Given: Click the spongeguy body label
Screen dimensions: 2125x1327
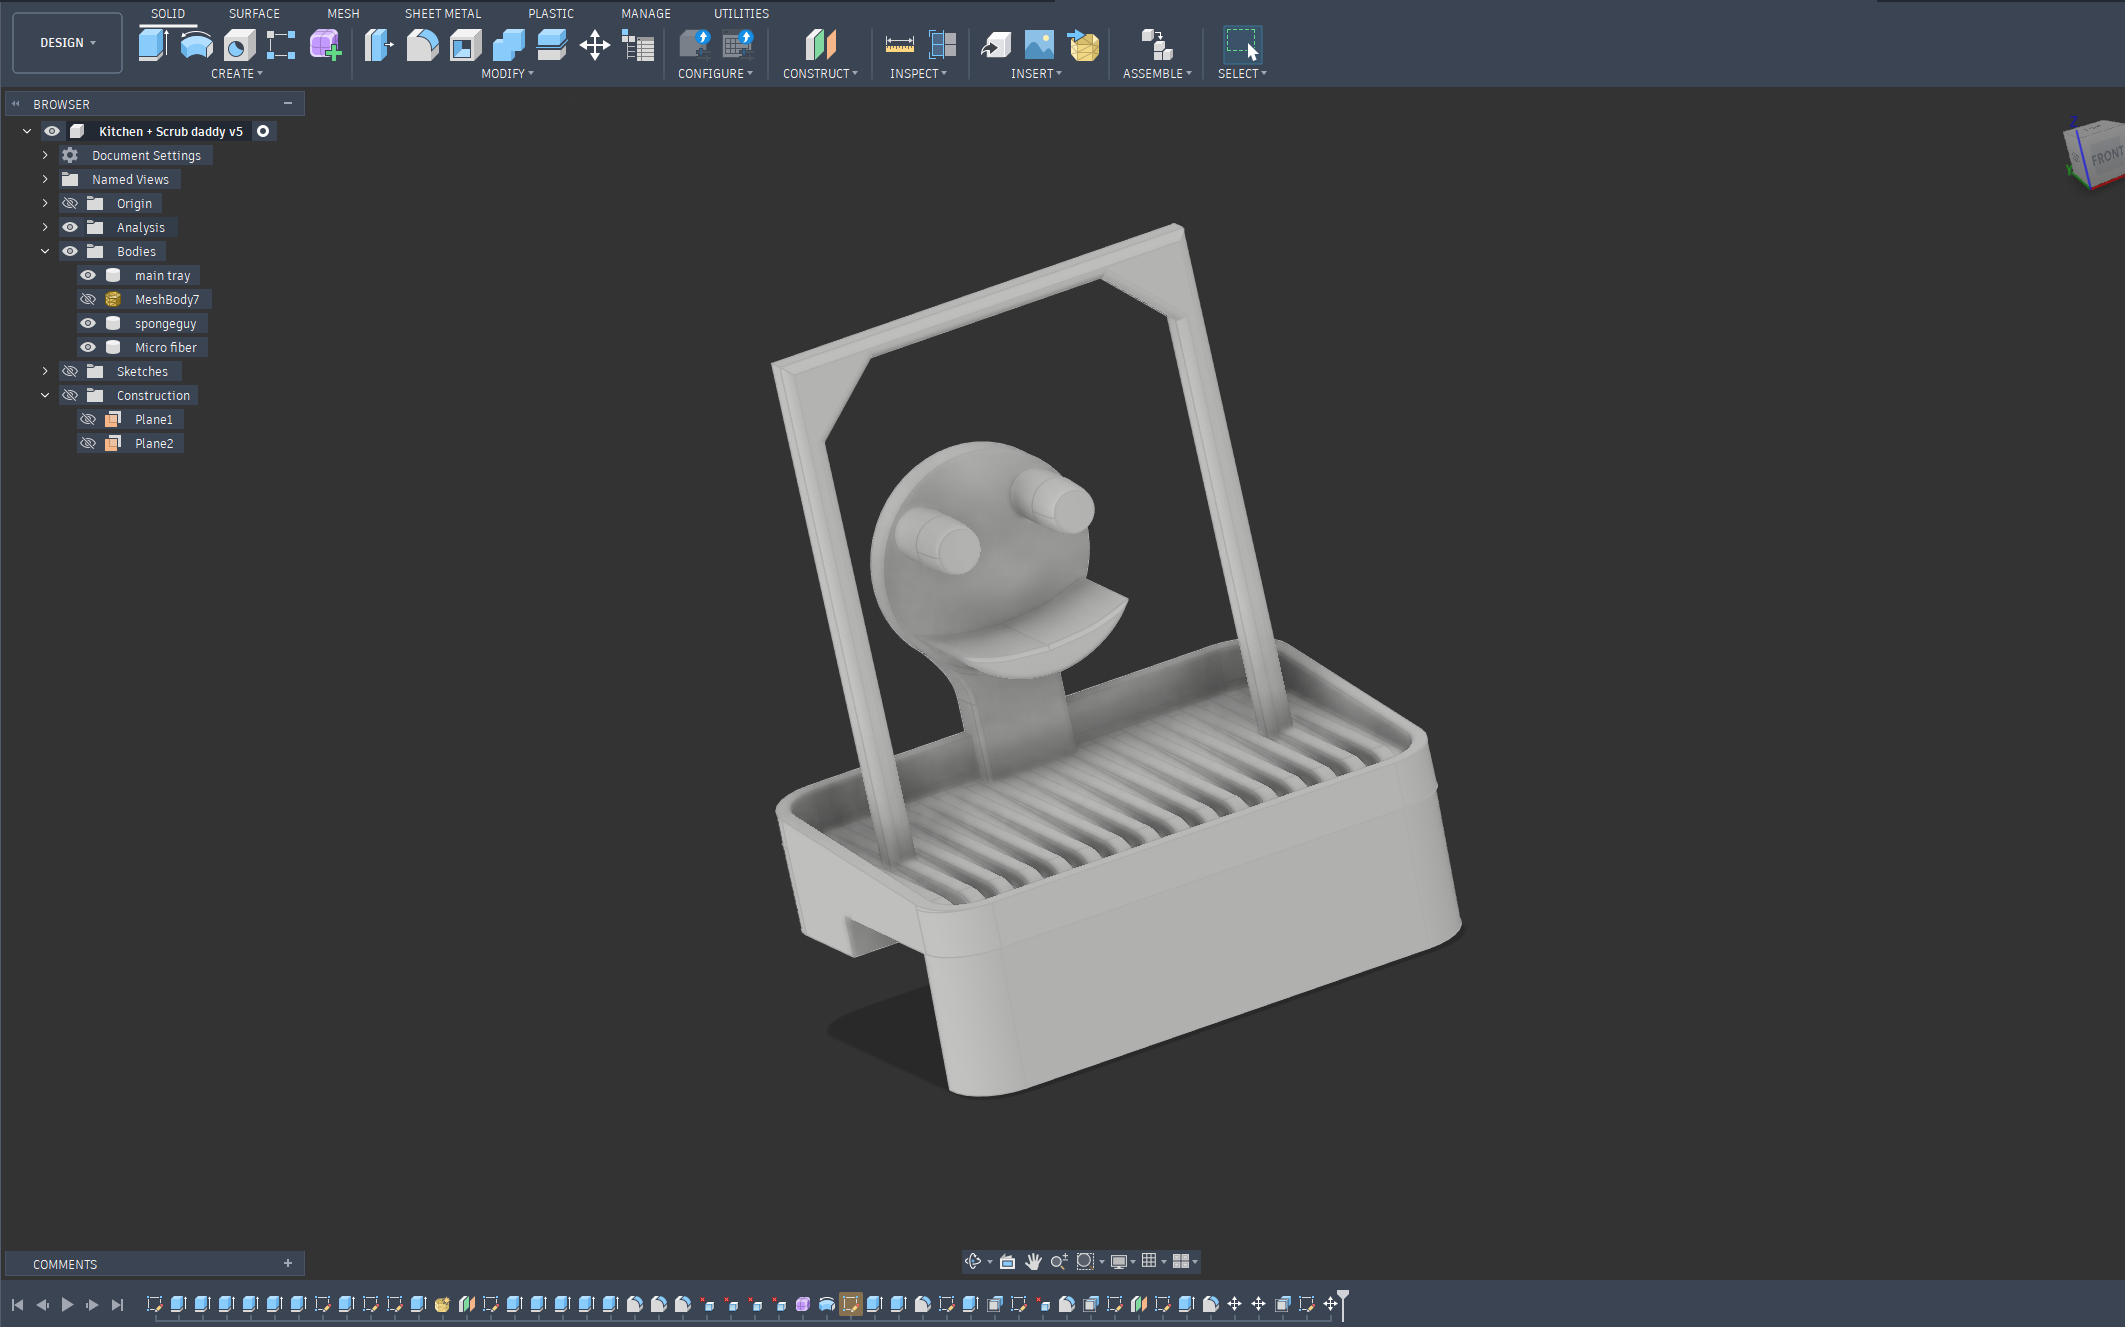Looking at the screenshot, I should click(165, 323).
